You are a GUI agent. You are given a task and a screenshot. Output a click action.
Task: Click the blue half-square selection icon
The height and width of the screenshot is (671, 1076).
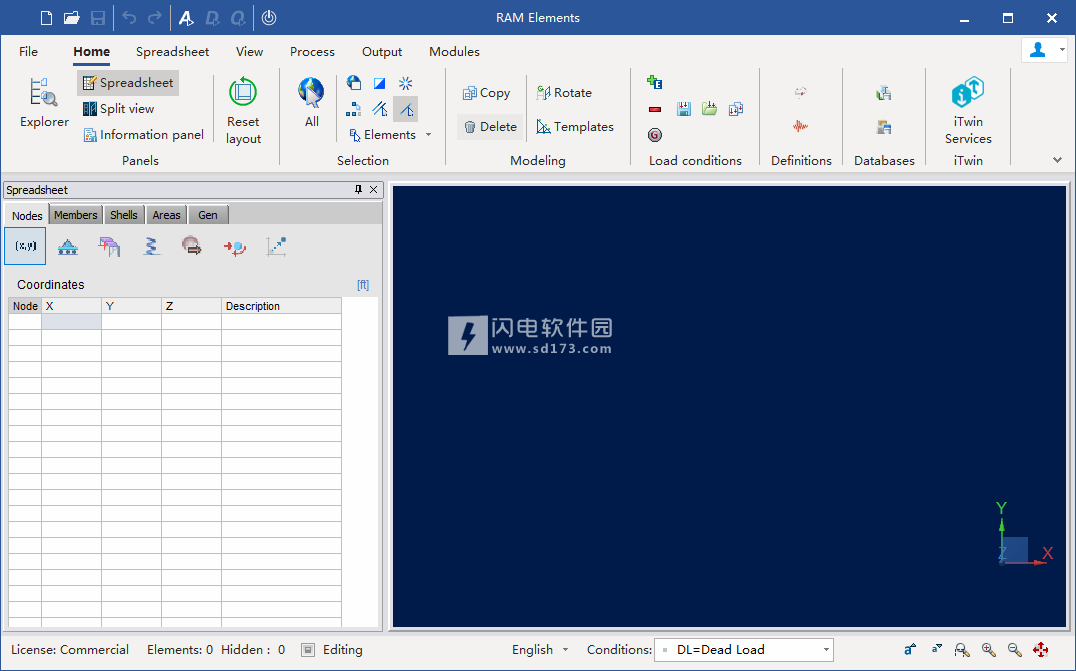tap(379, 83)
